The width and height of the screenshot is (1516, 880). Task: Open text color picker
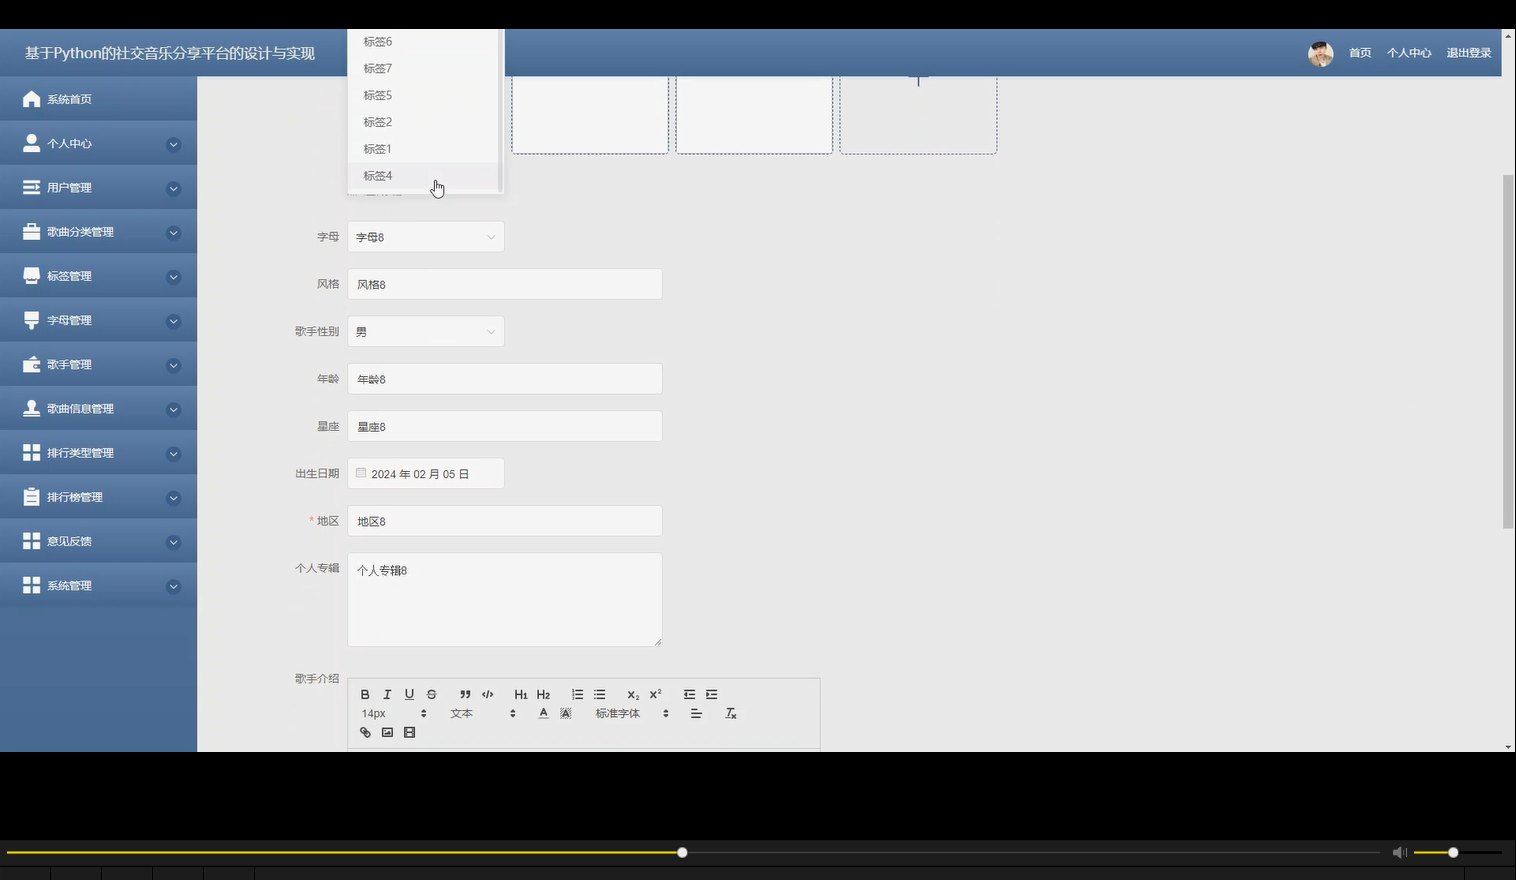click(543, 713)
